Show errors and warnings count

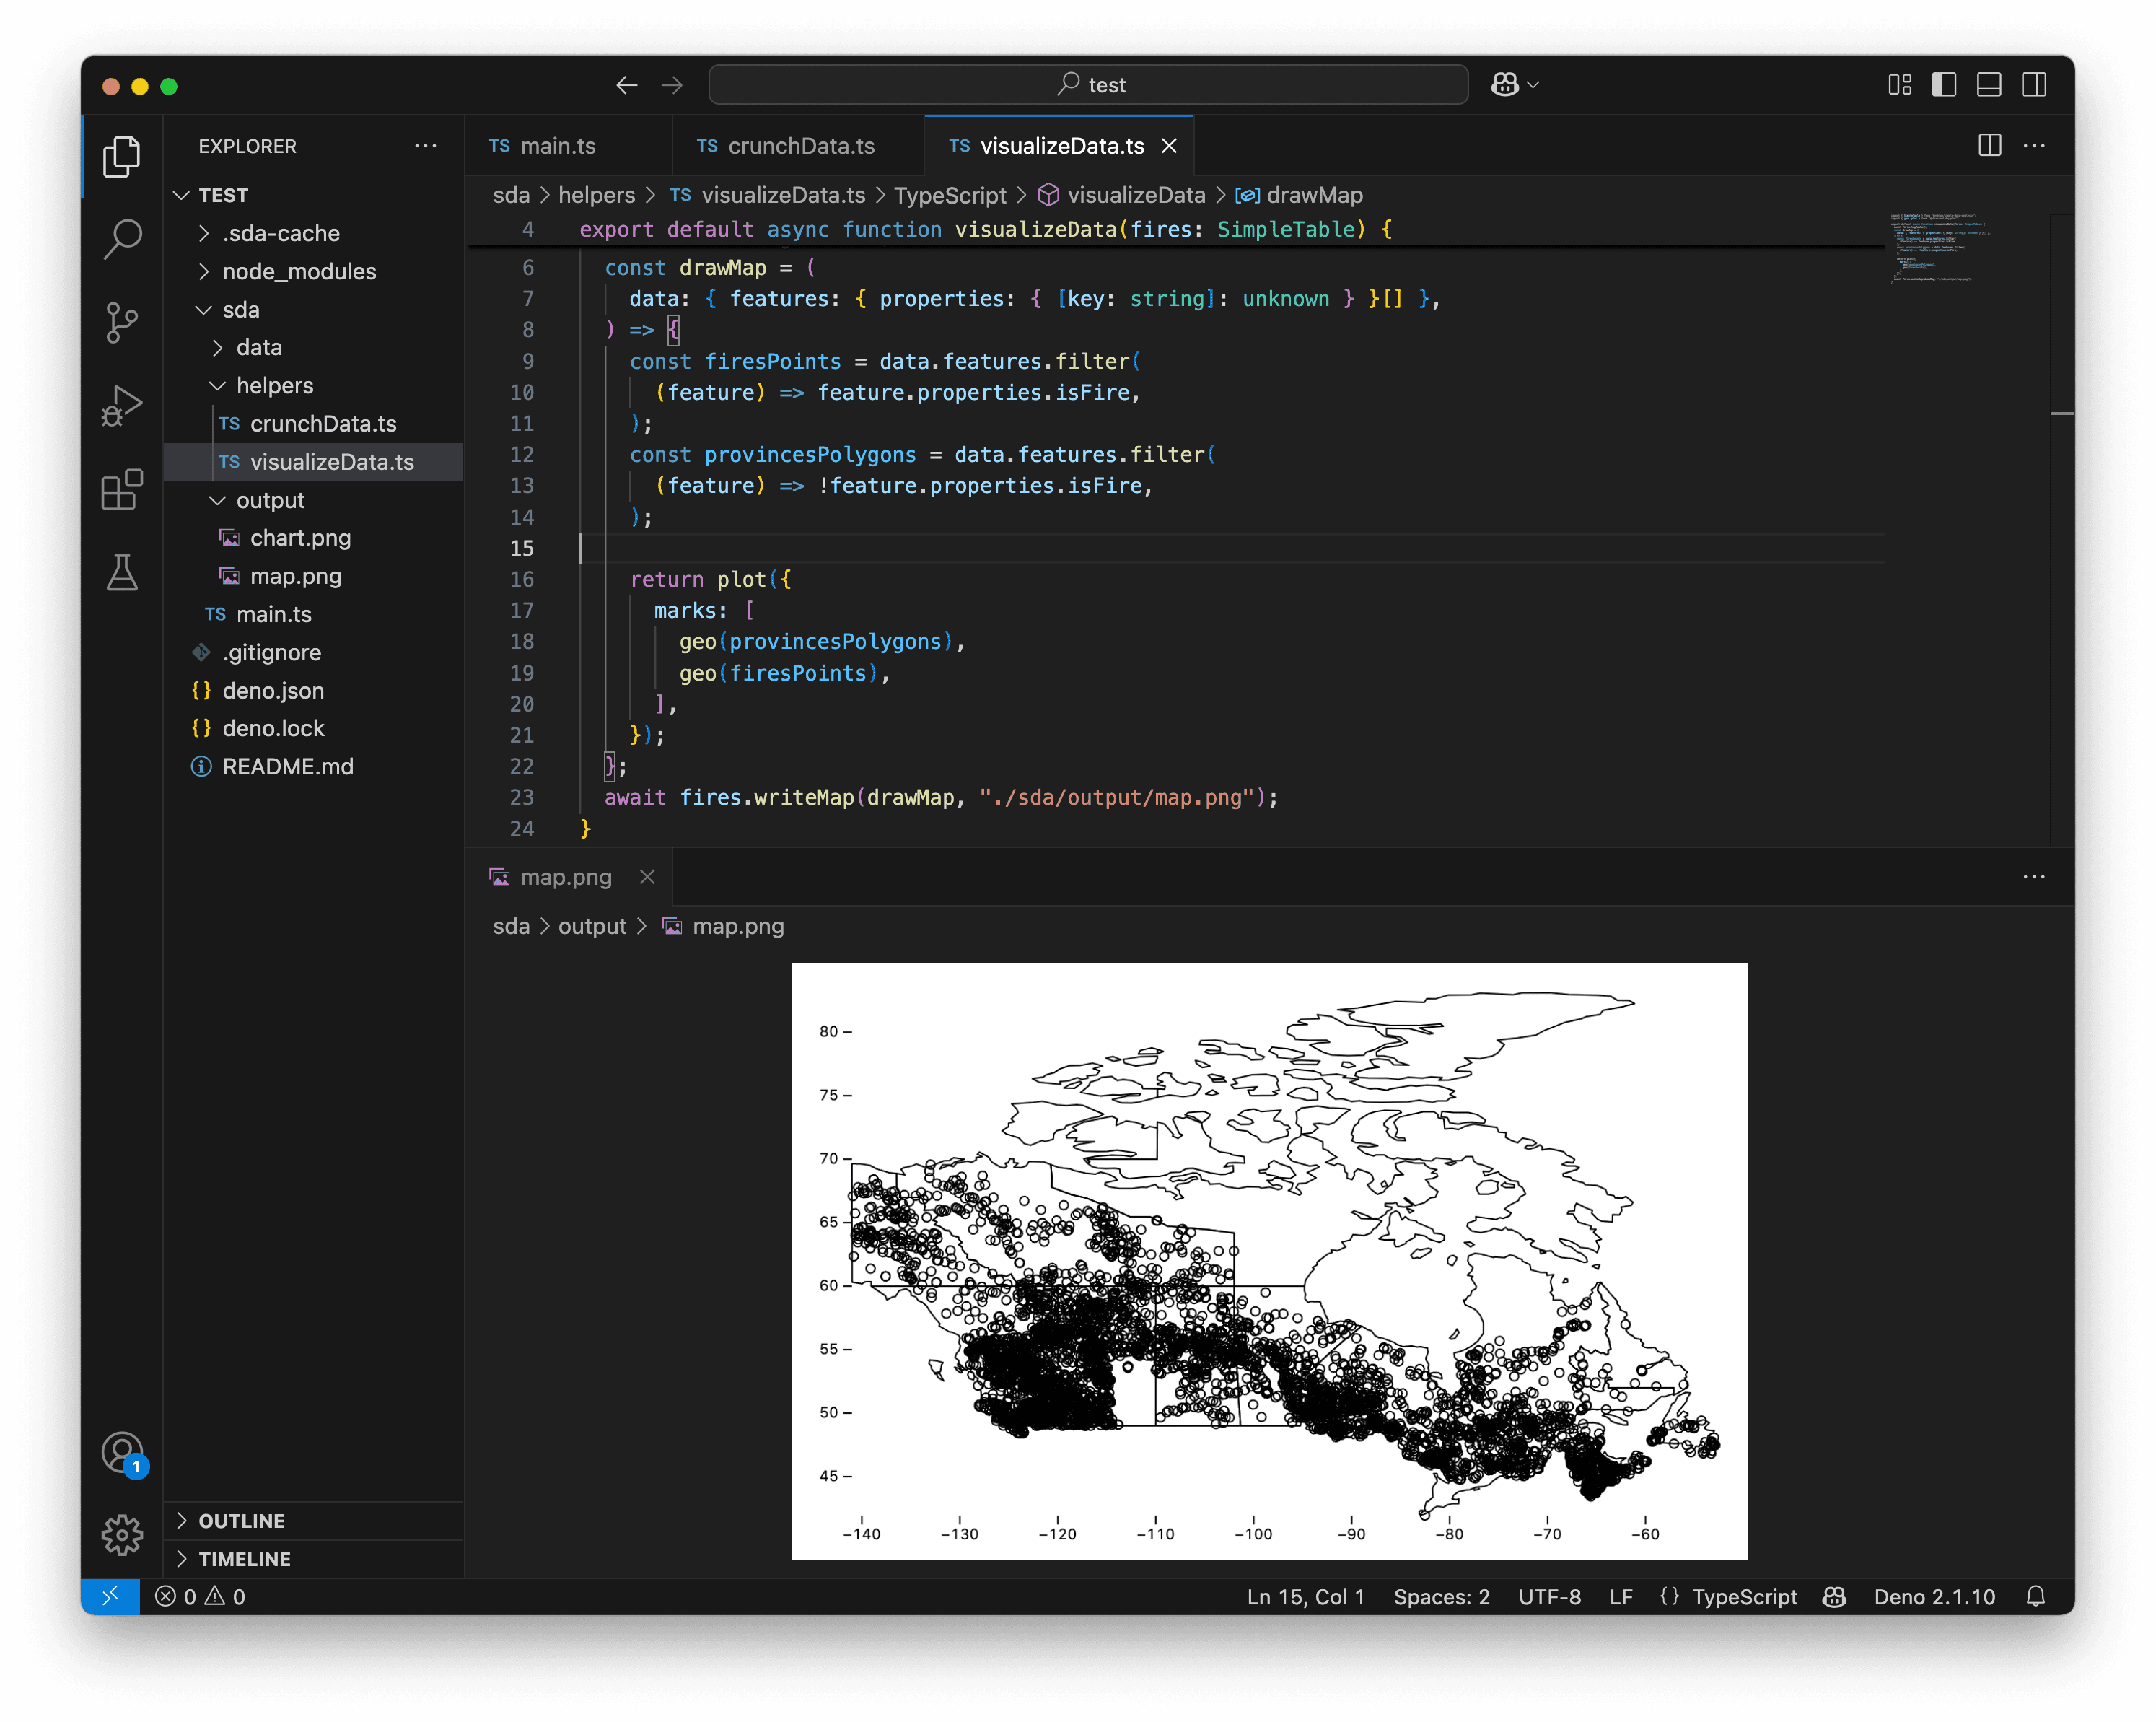[200, 1596]
